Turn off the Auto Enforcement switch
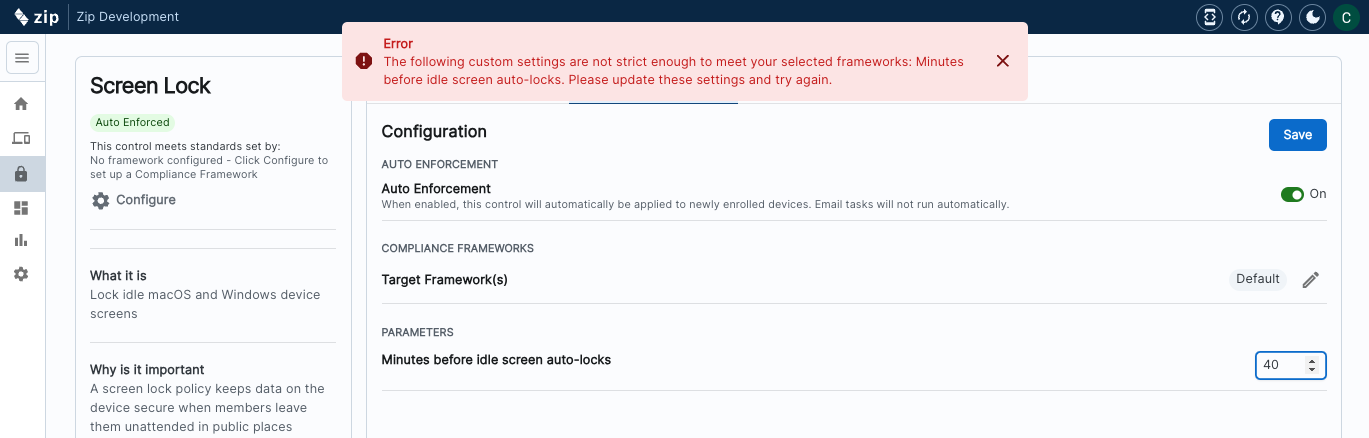1369x438 pixels. pyautogui.click(x=1292, y=194)
